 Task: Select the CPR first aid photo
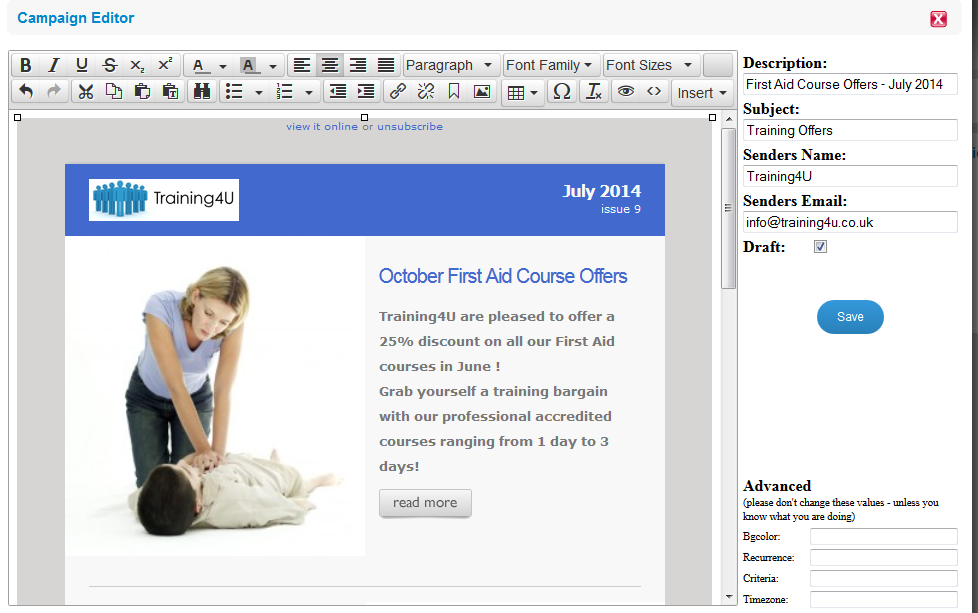(215, 396)
